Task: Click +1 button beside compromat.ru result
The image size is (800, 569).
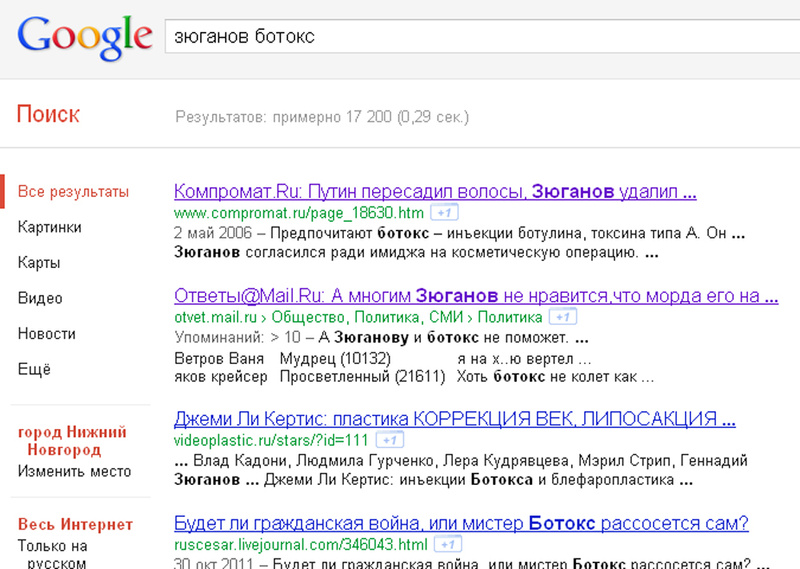Action: pyautogui.click(x=444, y=212)
